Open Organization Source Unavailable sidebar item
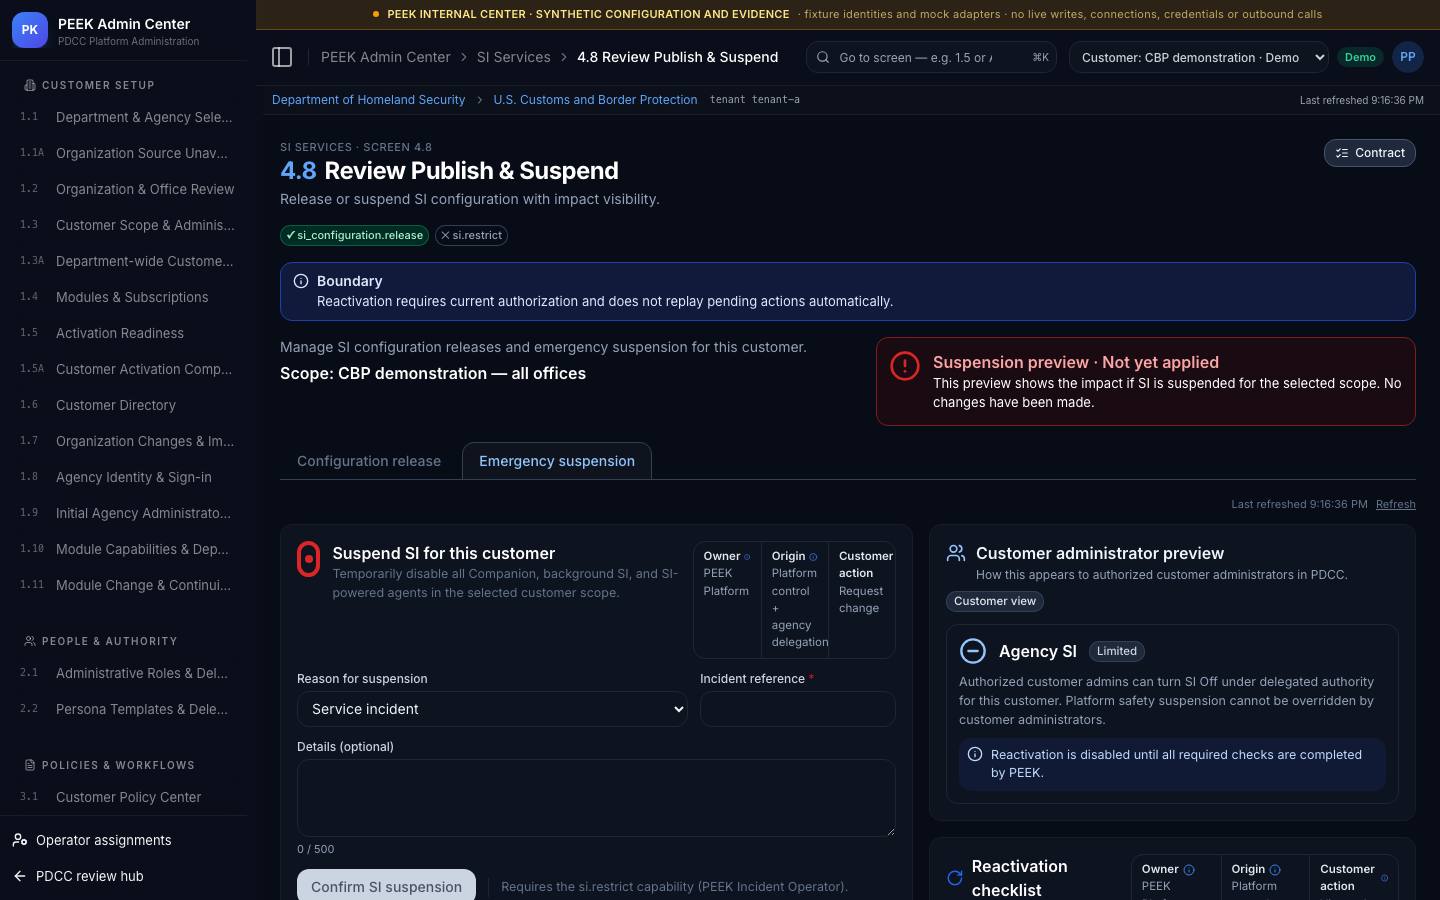The width and height of the screenshot is (1440, 900). click(128, 153)
